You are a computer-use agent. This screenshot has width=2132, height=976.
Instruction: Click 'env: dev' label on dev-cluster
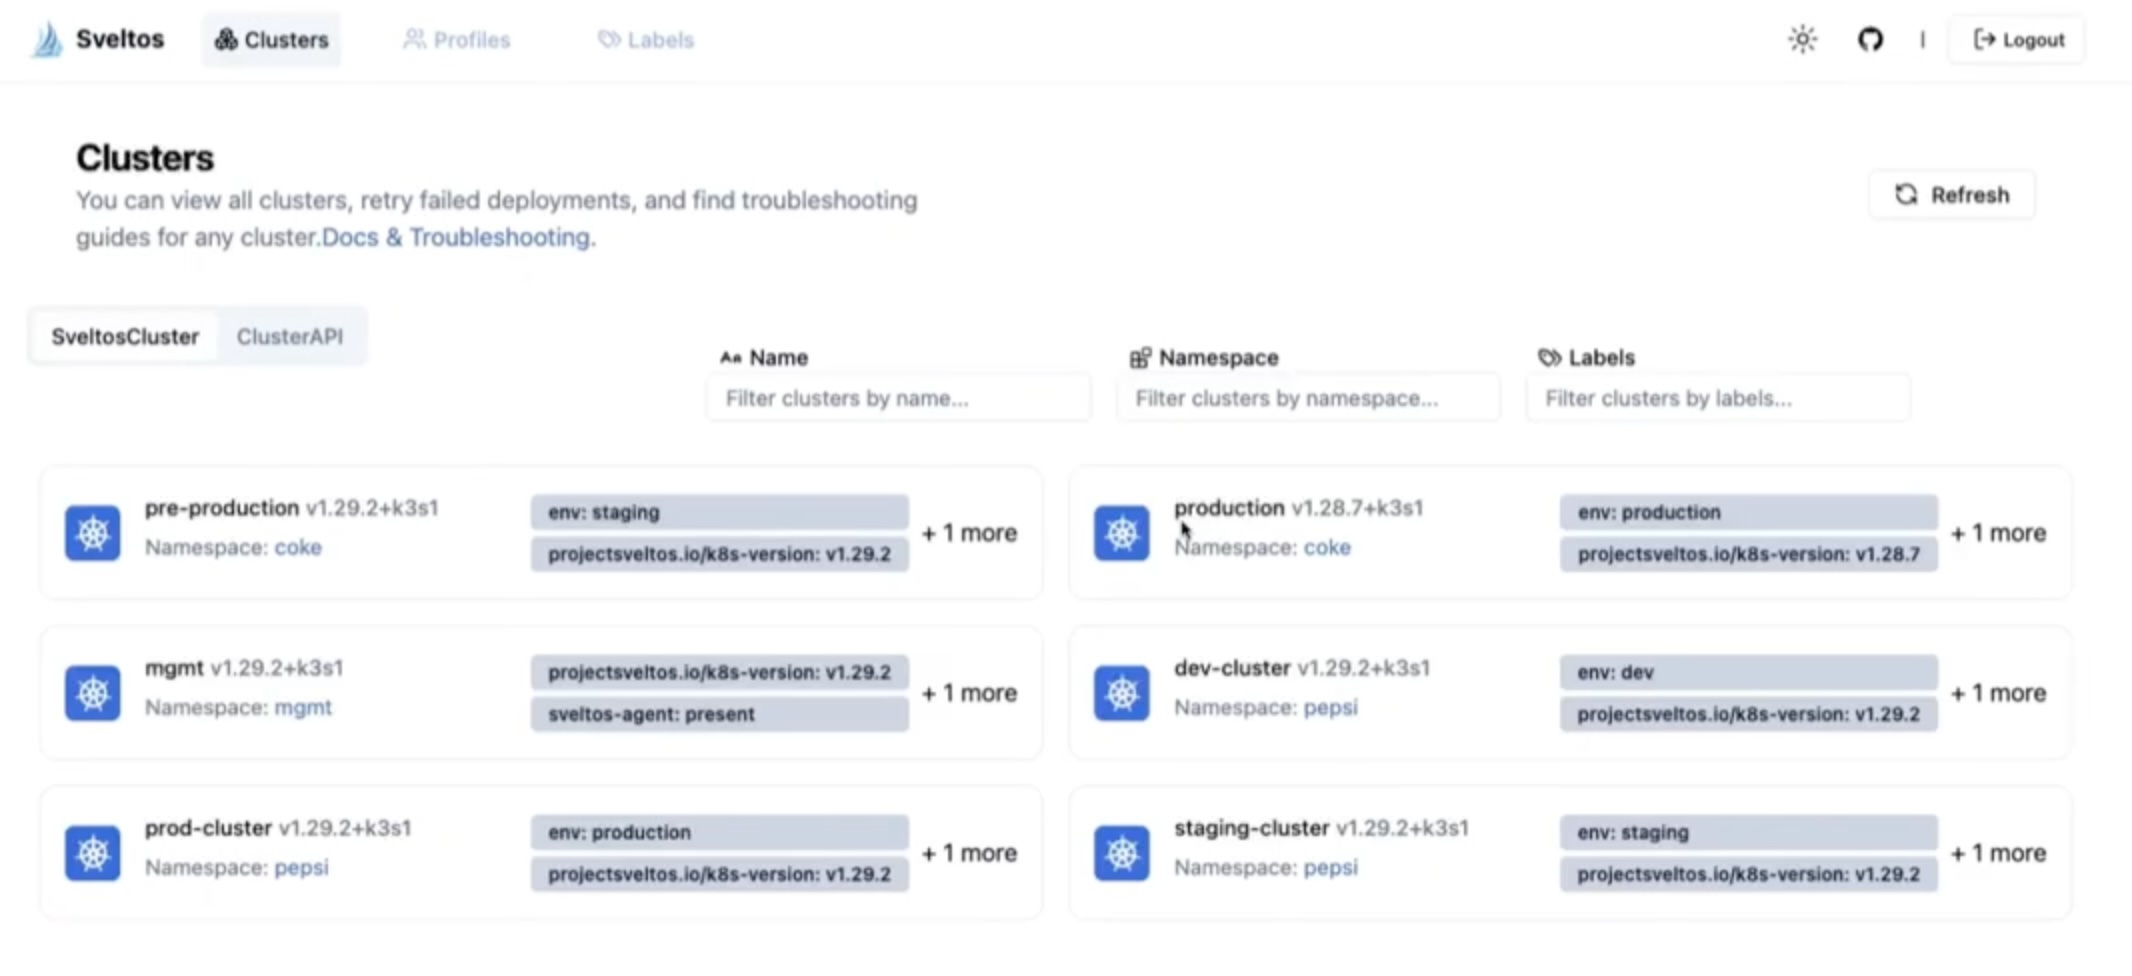tap(1748, 672)
